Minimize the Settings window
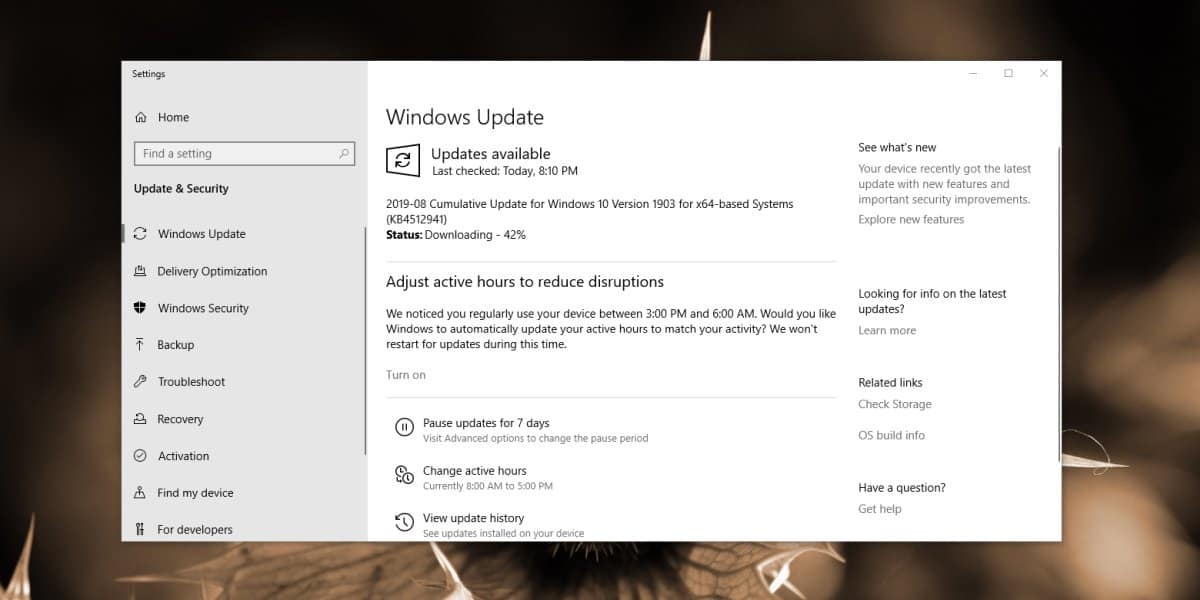Screen dimensions: 1200x600 tap(973, 73)
